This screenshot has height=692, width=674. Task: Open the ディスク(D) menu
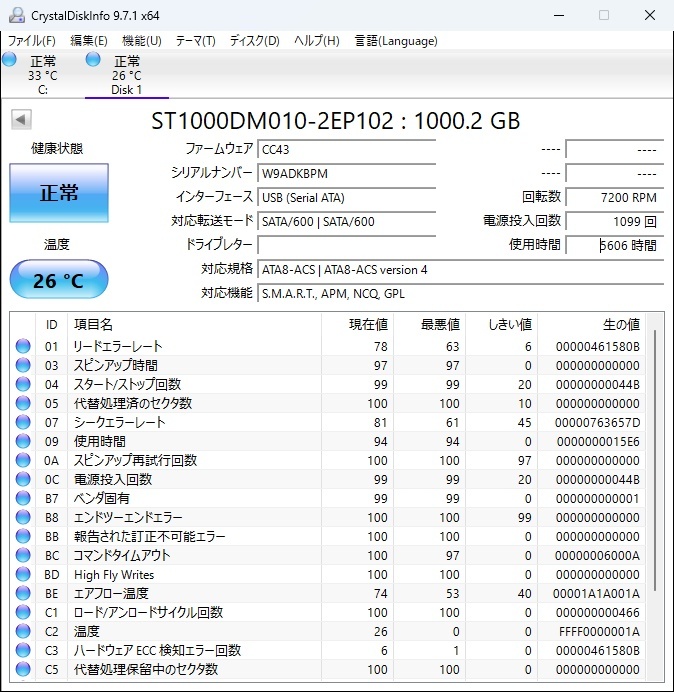(255, 41)
